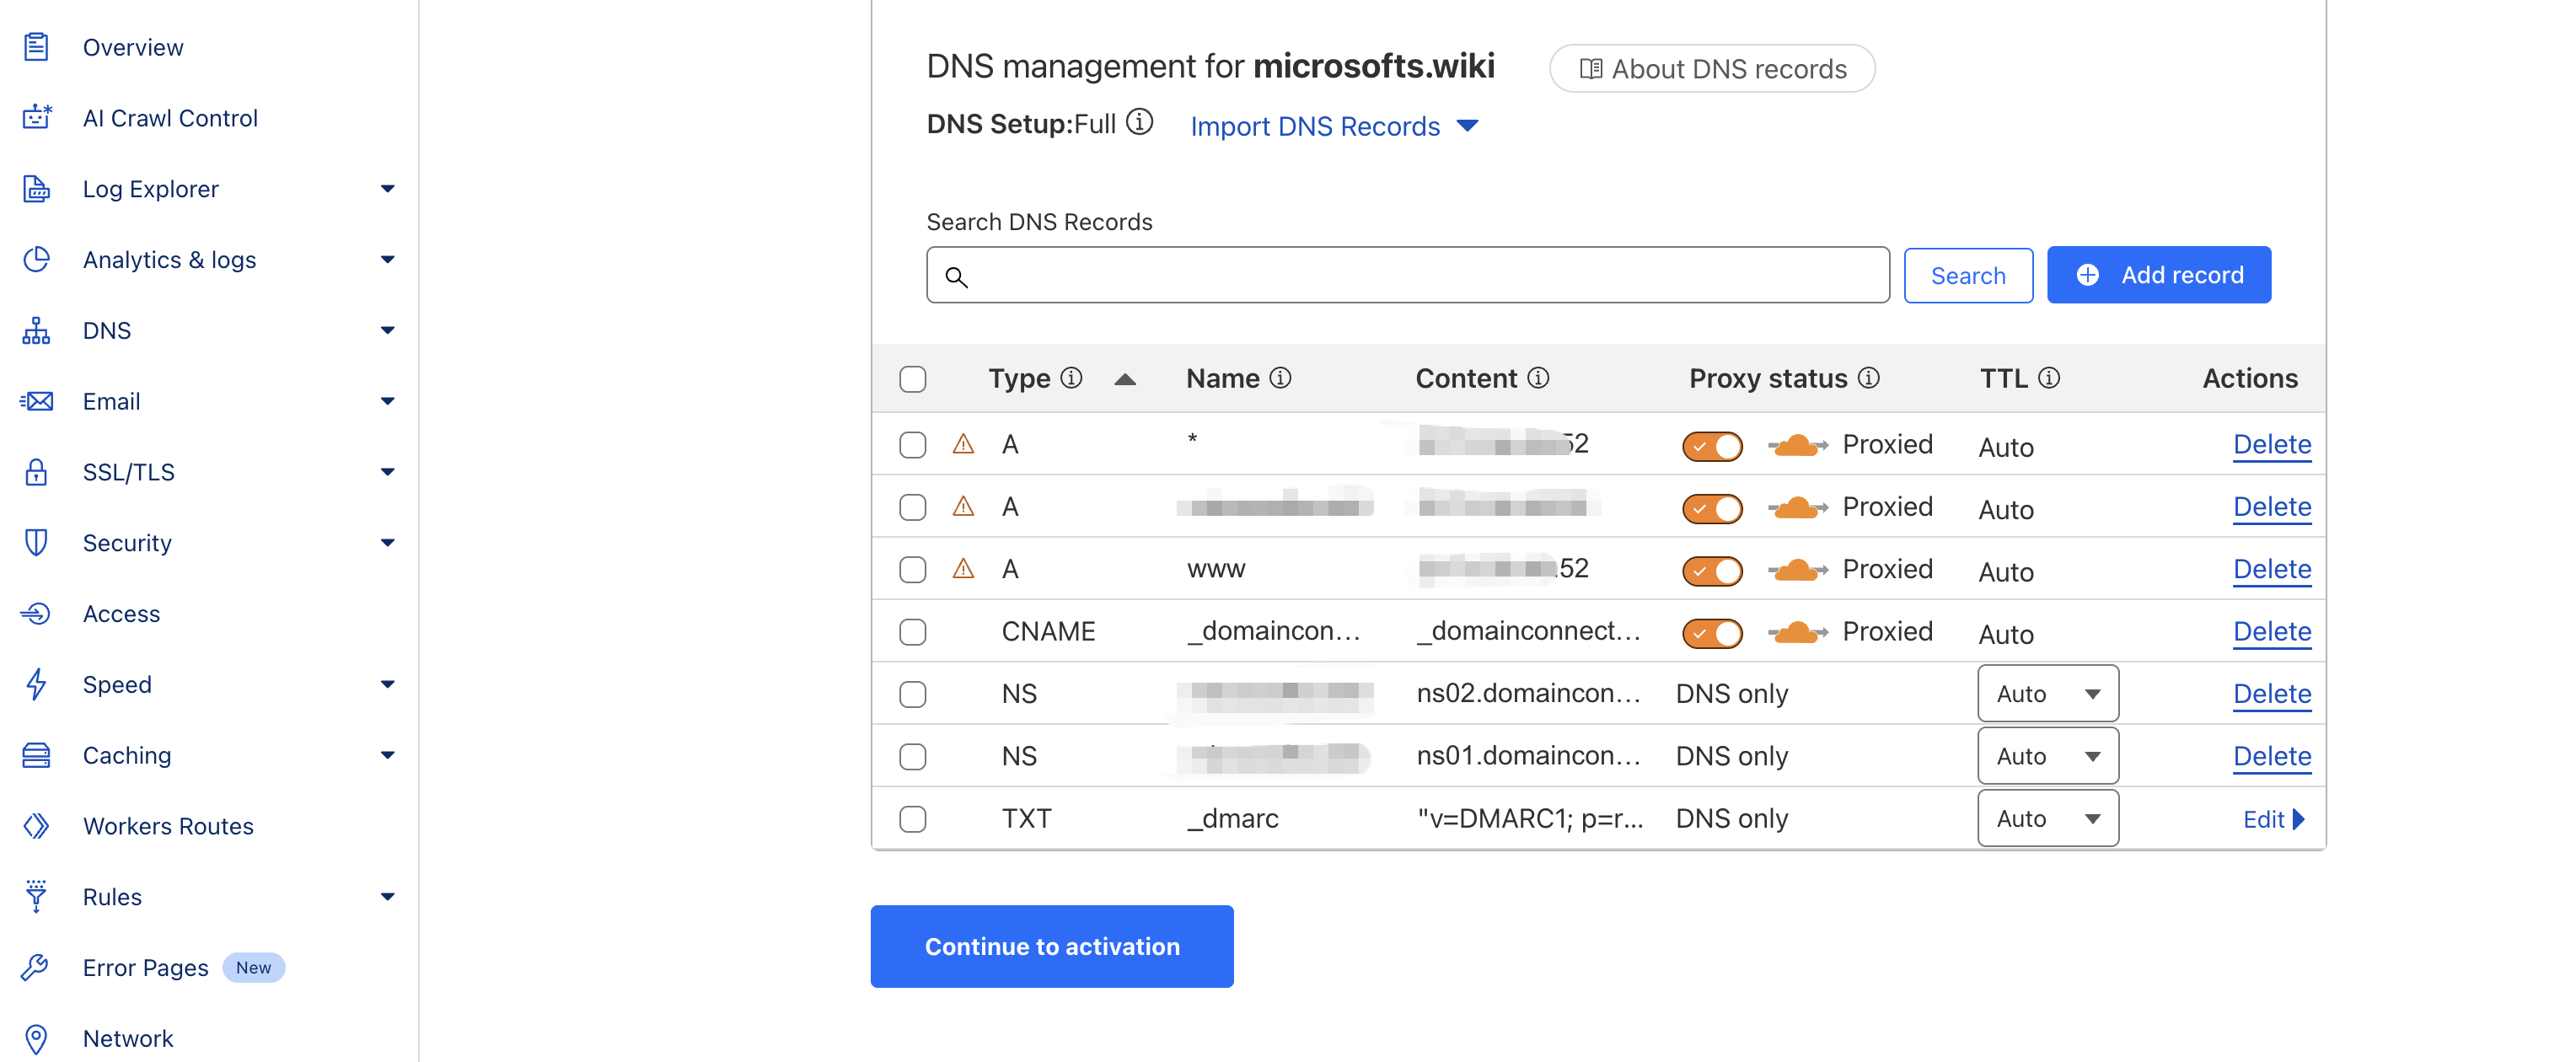
Task: Click the Add record button
Action: point(2158,275)
